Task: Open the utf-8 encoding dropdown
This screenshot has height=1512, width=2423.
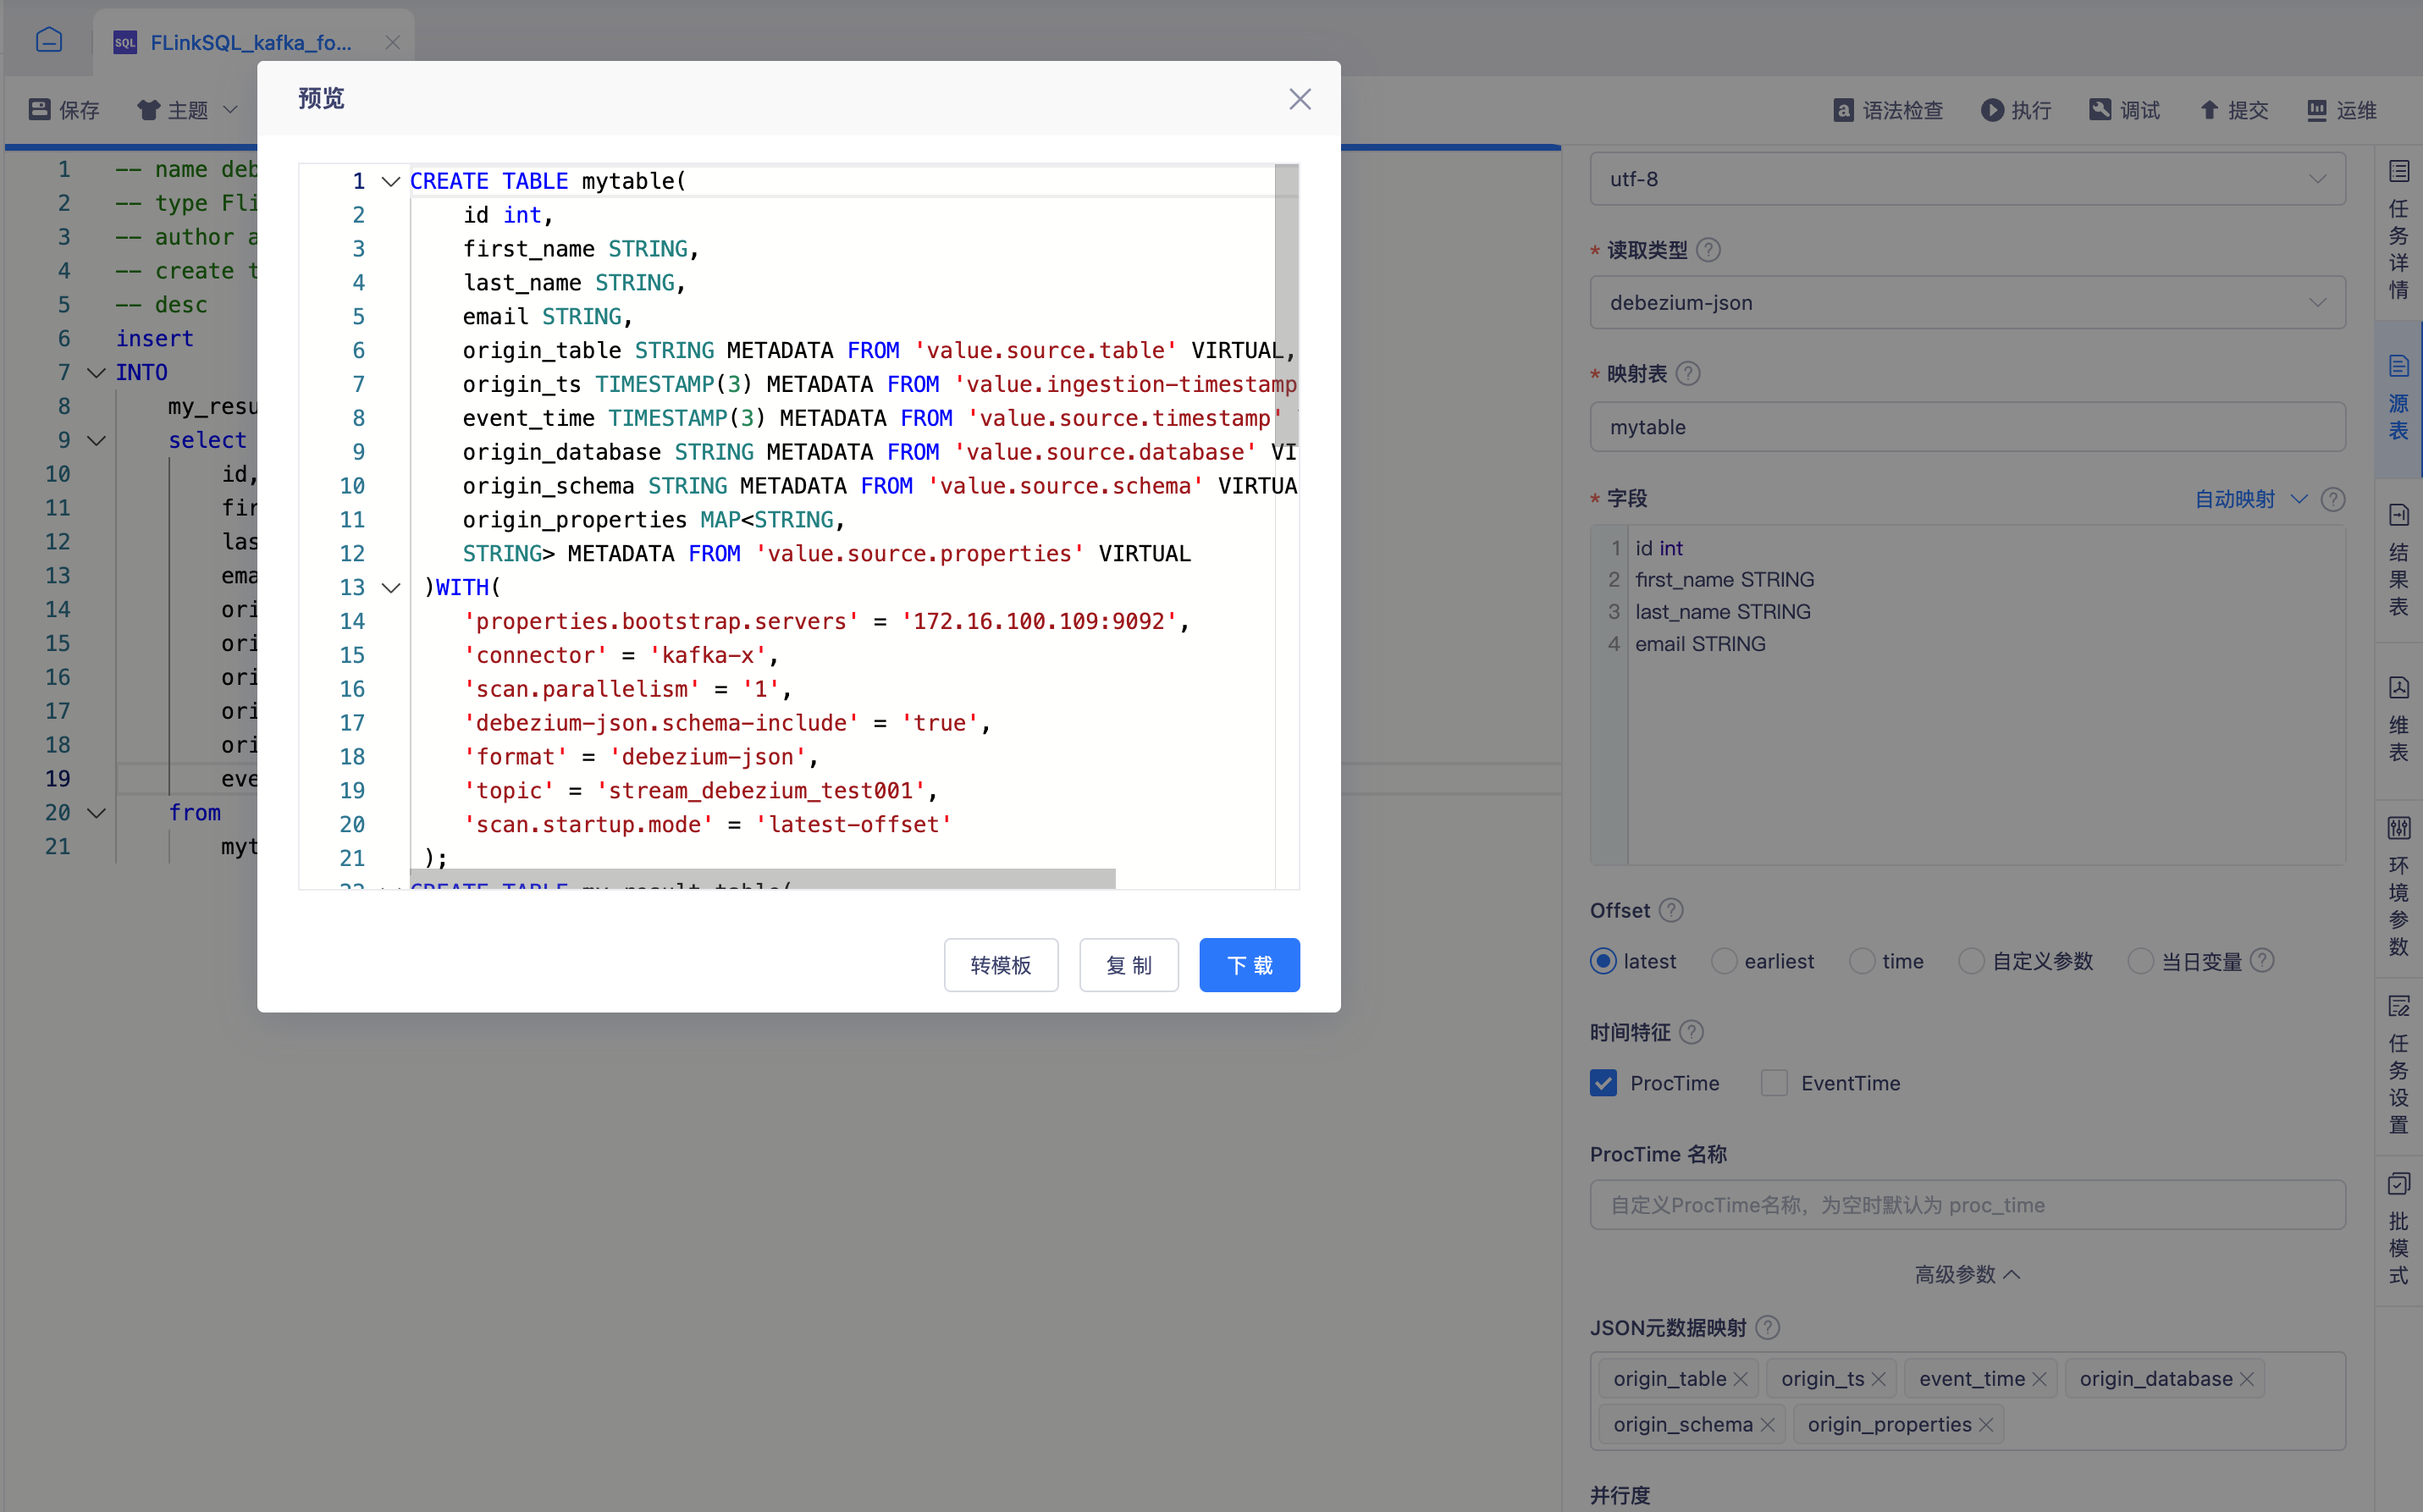Action: pos(1967,179)
